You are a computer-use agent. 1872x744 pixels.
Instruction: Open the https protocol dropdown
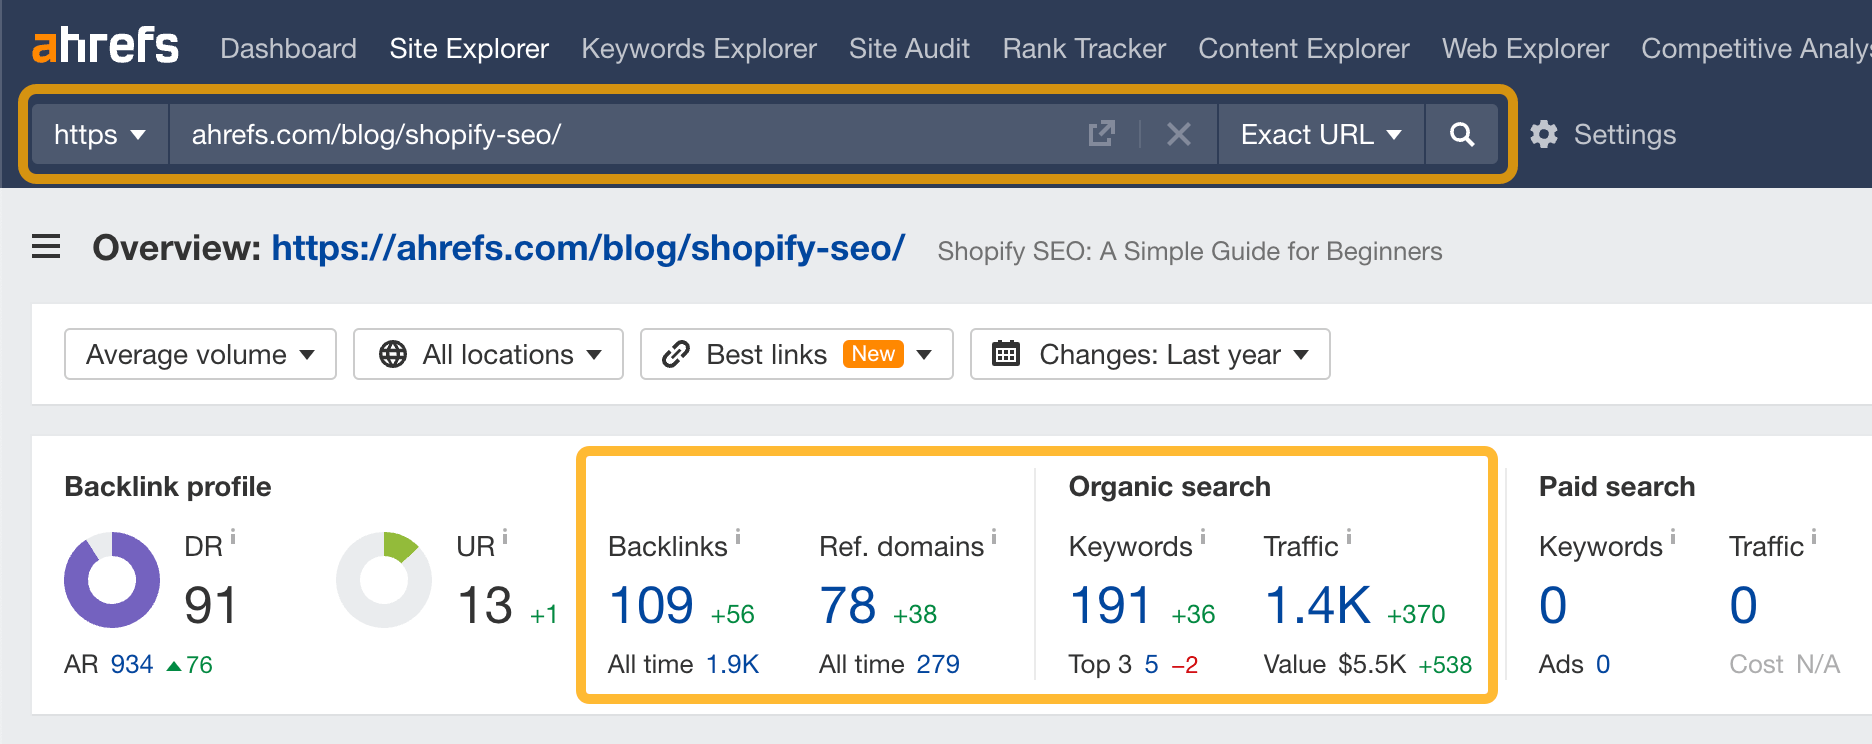coord(100,134)
